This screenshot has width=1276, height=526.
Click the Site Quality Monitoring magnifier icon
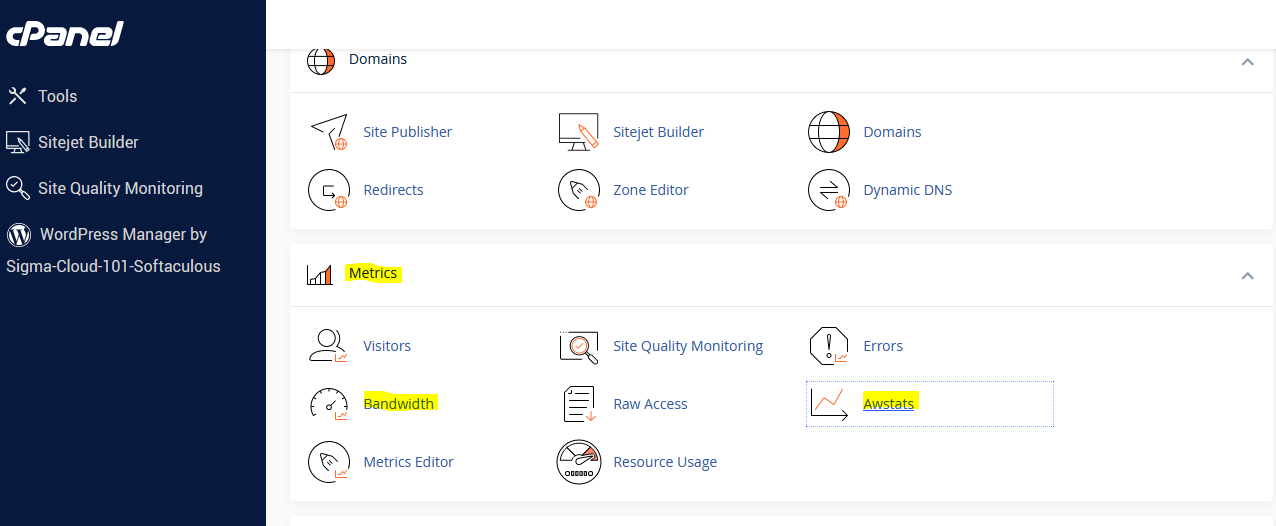click(x=578, y=346)
